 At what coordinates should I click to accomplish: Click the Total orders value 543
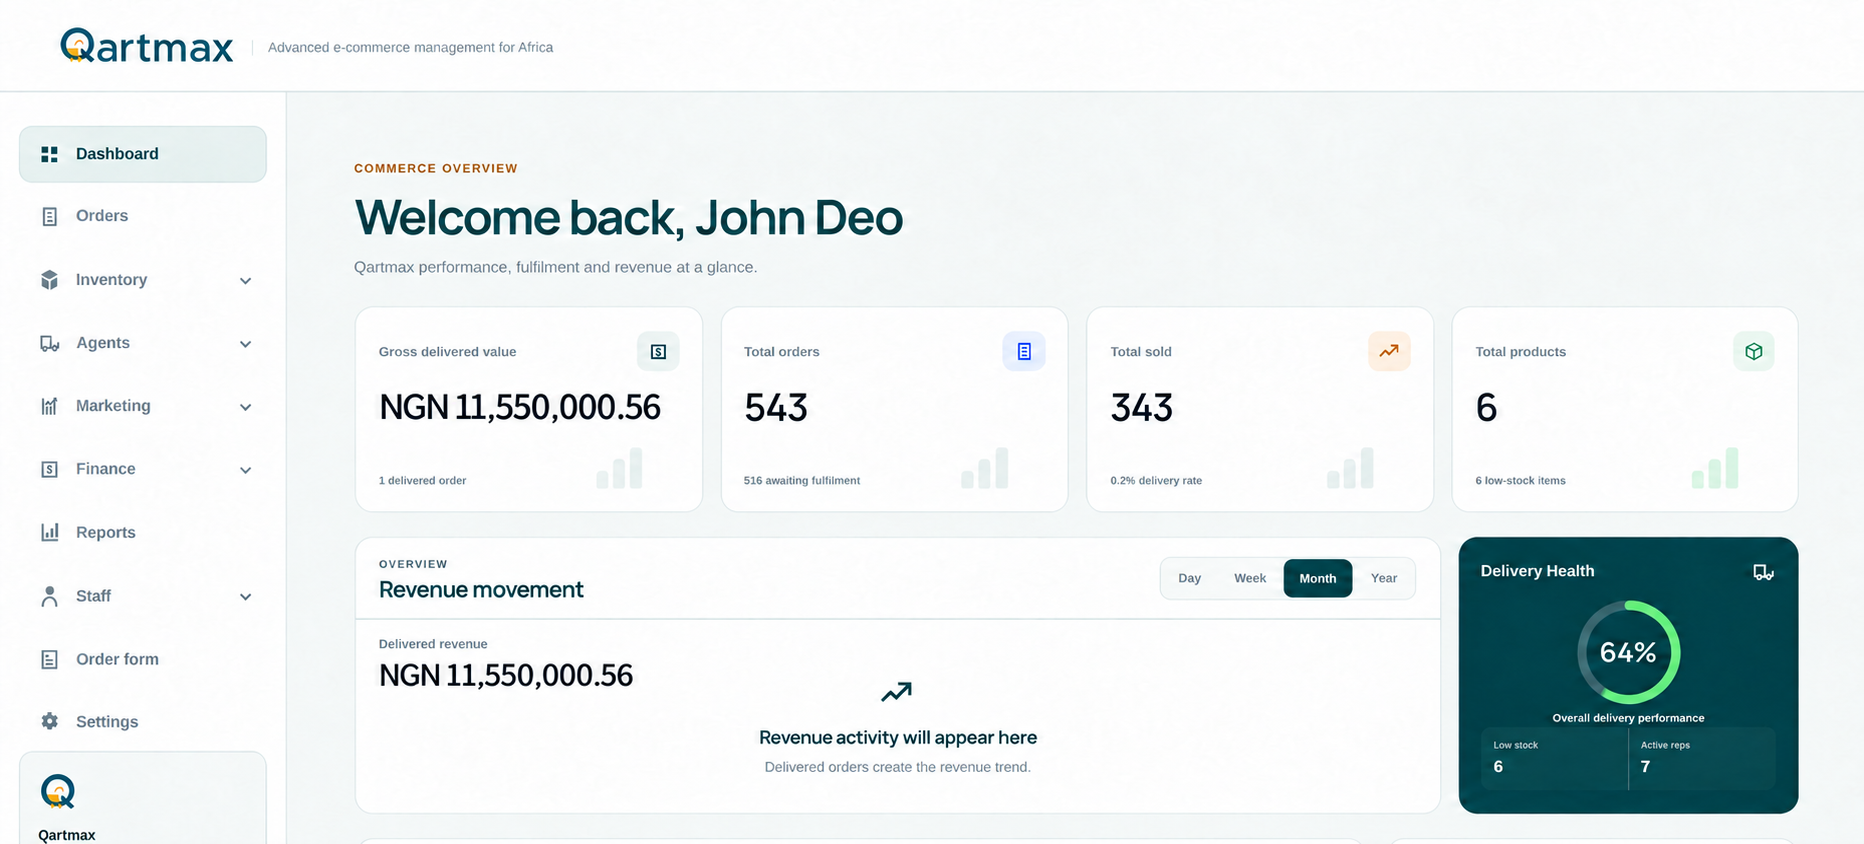[x=776, y=407]
